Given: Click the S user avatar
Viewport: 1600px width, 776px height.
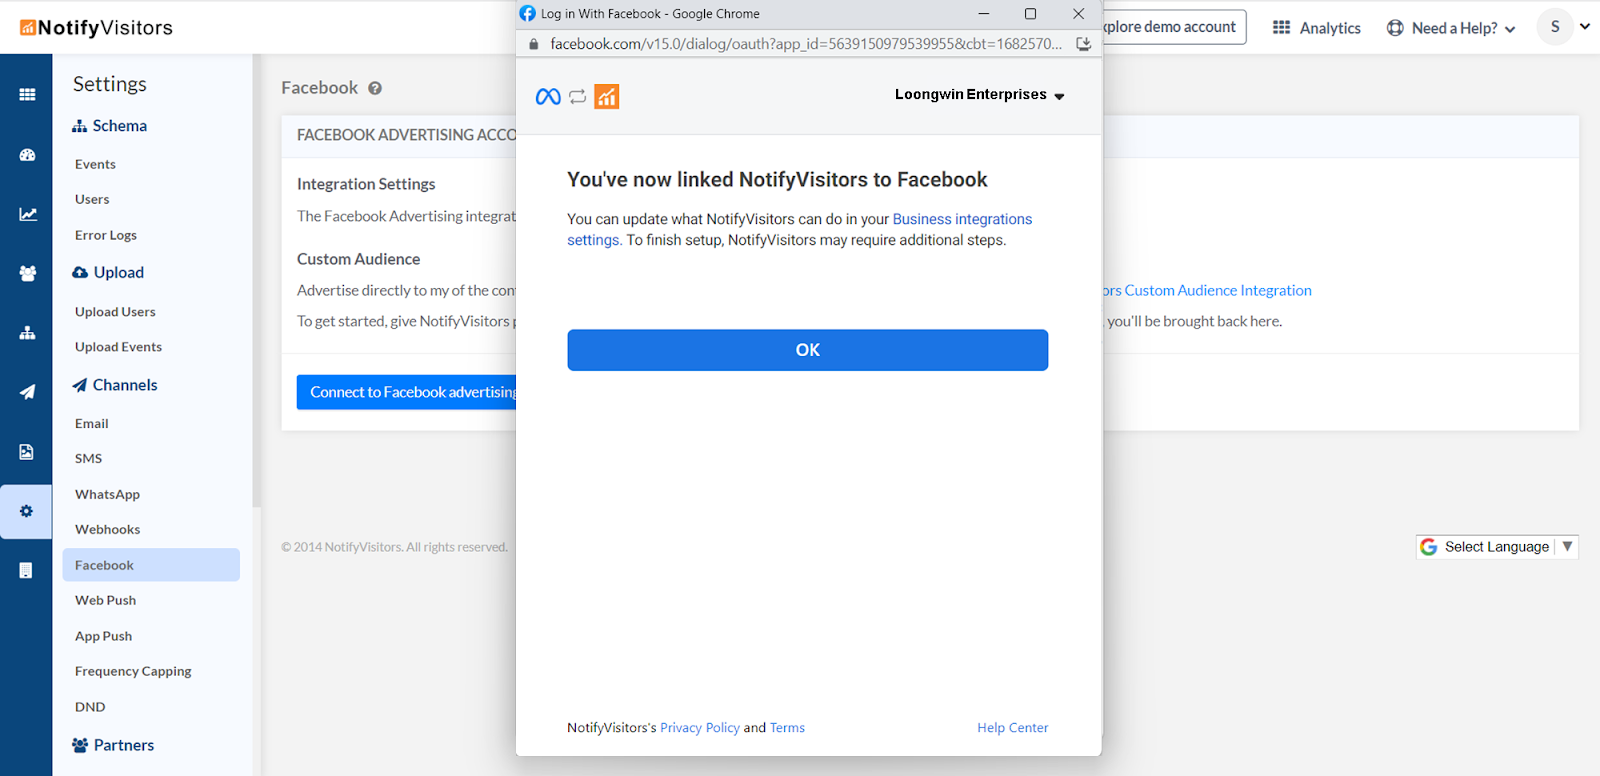Looking at the screenshot, I should 1555,27.
